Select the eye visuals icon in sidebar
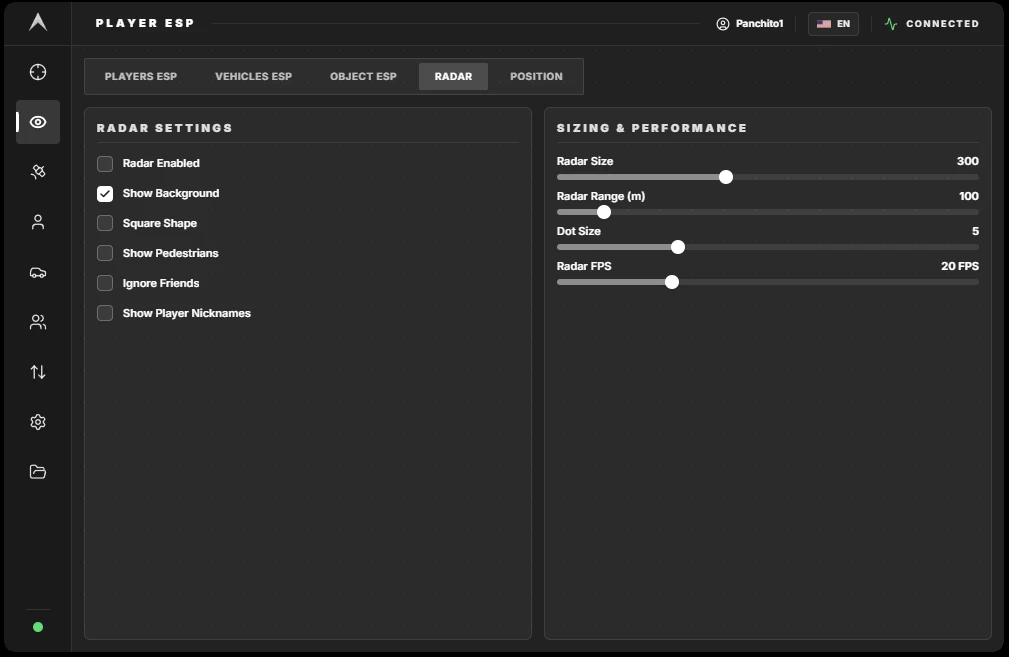1009x657 pixels. click(x=38, y=122)
